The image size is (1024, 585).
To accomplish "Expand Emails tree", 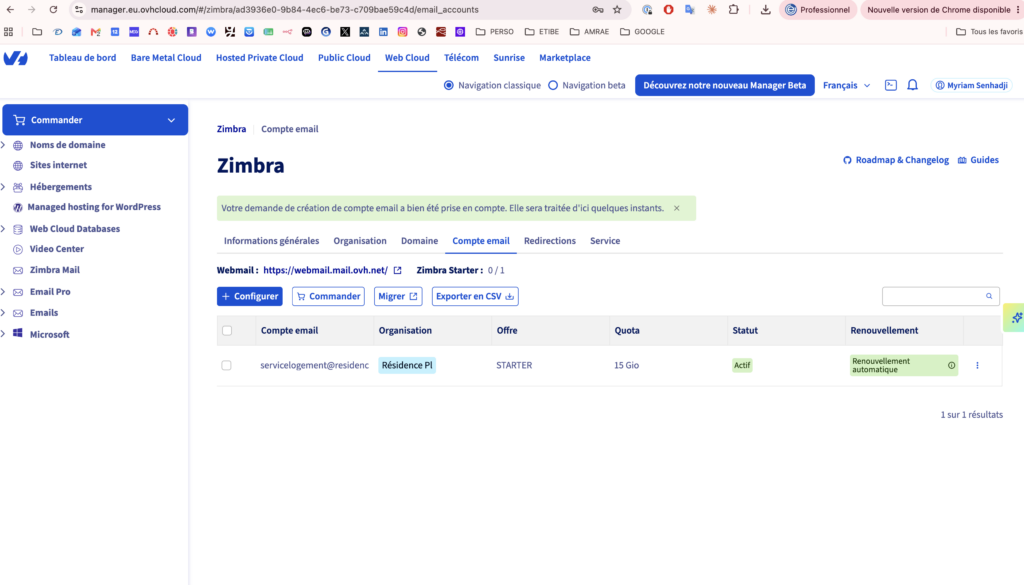I will (x=3, y=313).
